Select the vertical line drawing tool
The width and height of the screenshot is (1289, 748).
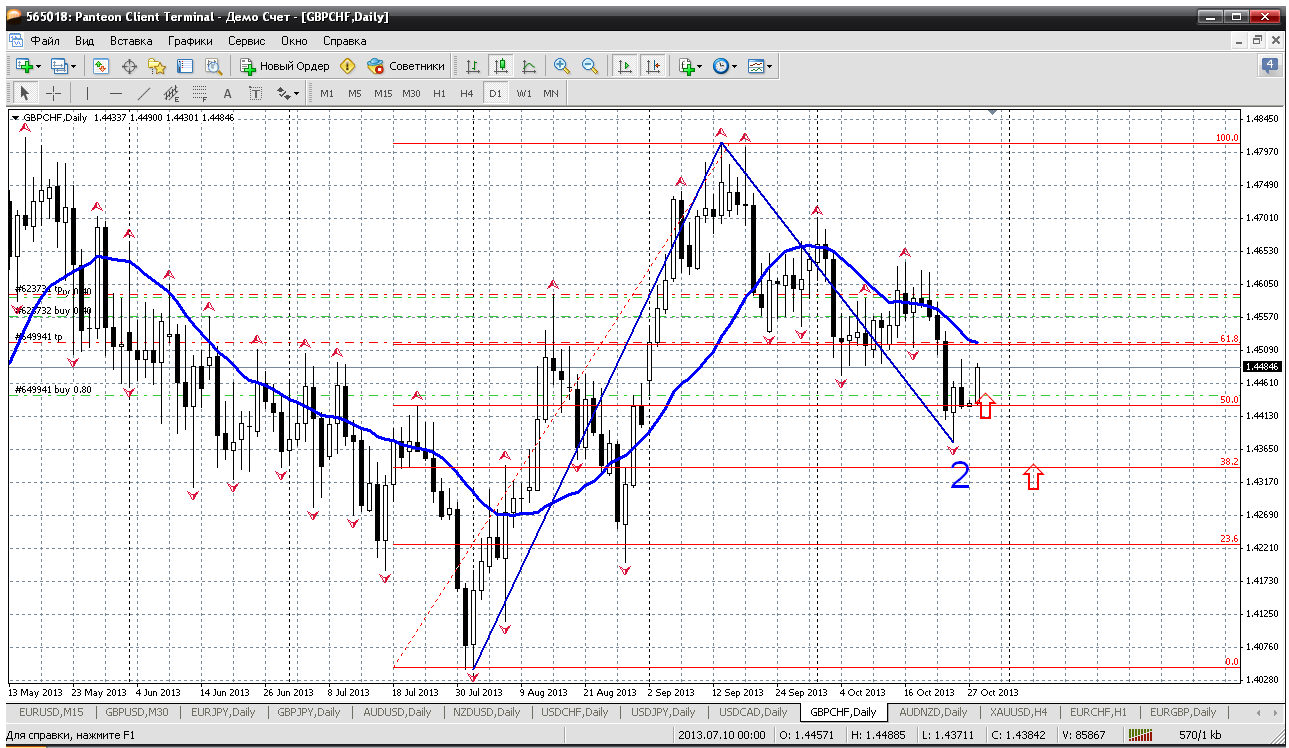click(88, 93)
